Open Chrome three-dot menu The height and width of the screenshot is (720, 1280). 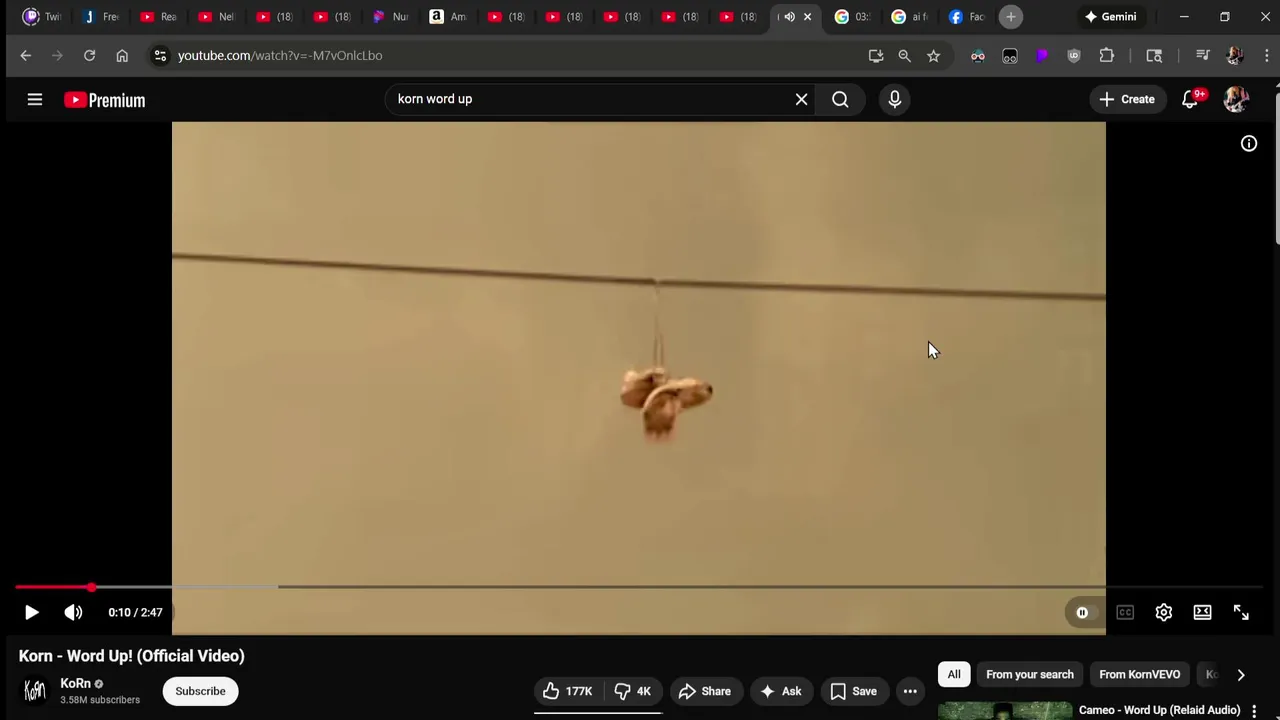pyautogui.click(x=1266, y=56)
